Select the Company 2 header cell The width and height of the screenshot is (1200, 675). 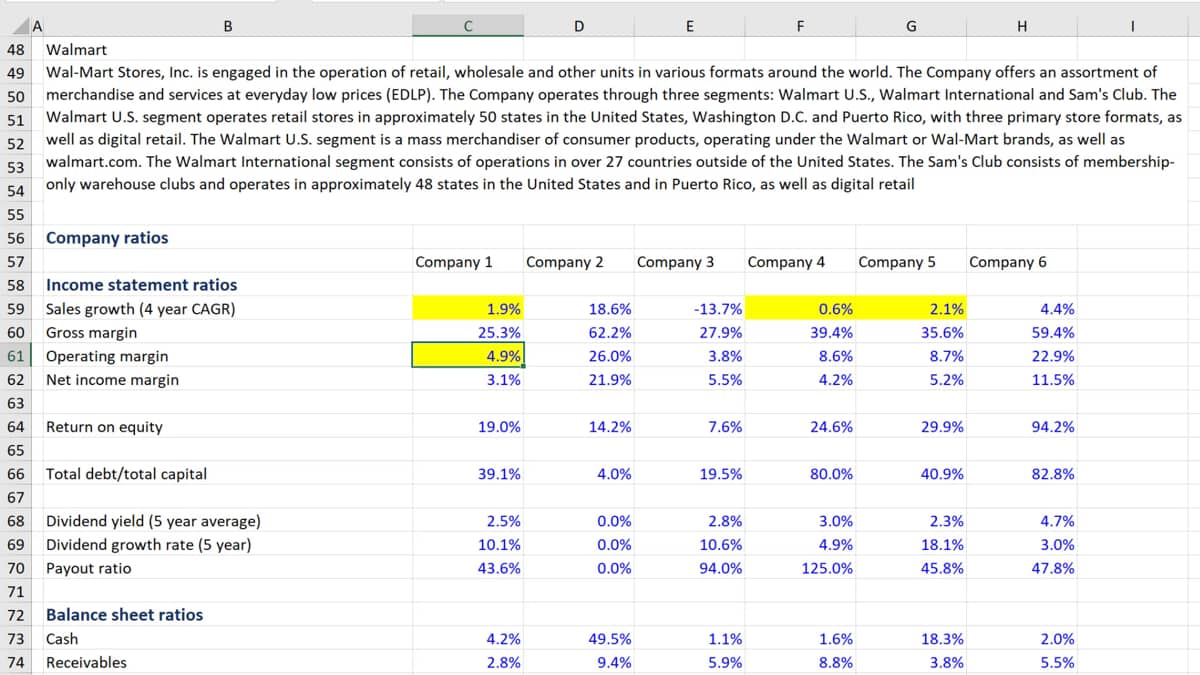point(579,262)
